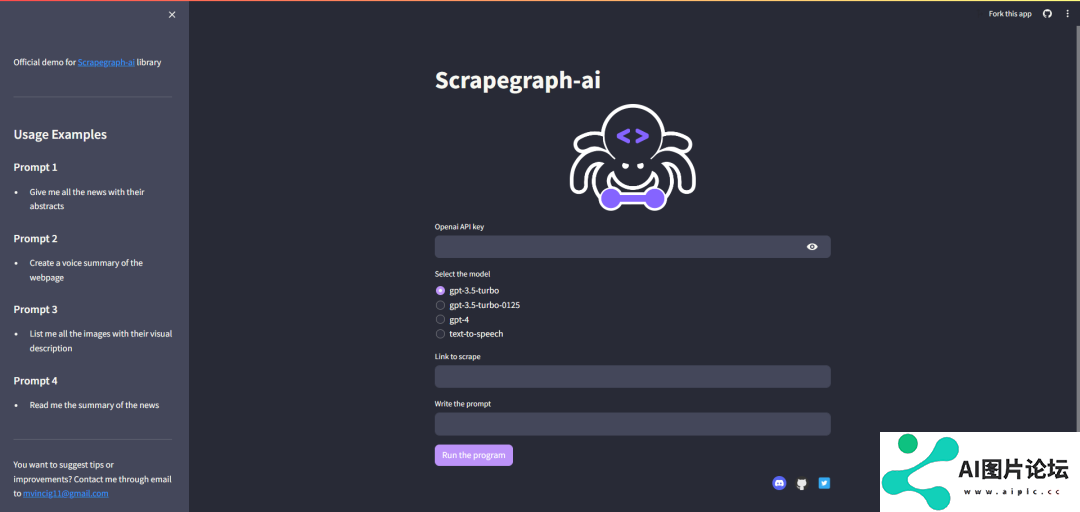
Task: Open the three-dot app menu
Action: click(1068, 14)
